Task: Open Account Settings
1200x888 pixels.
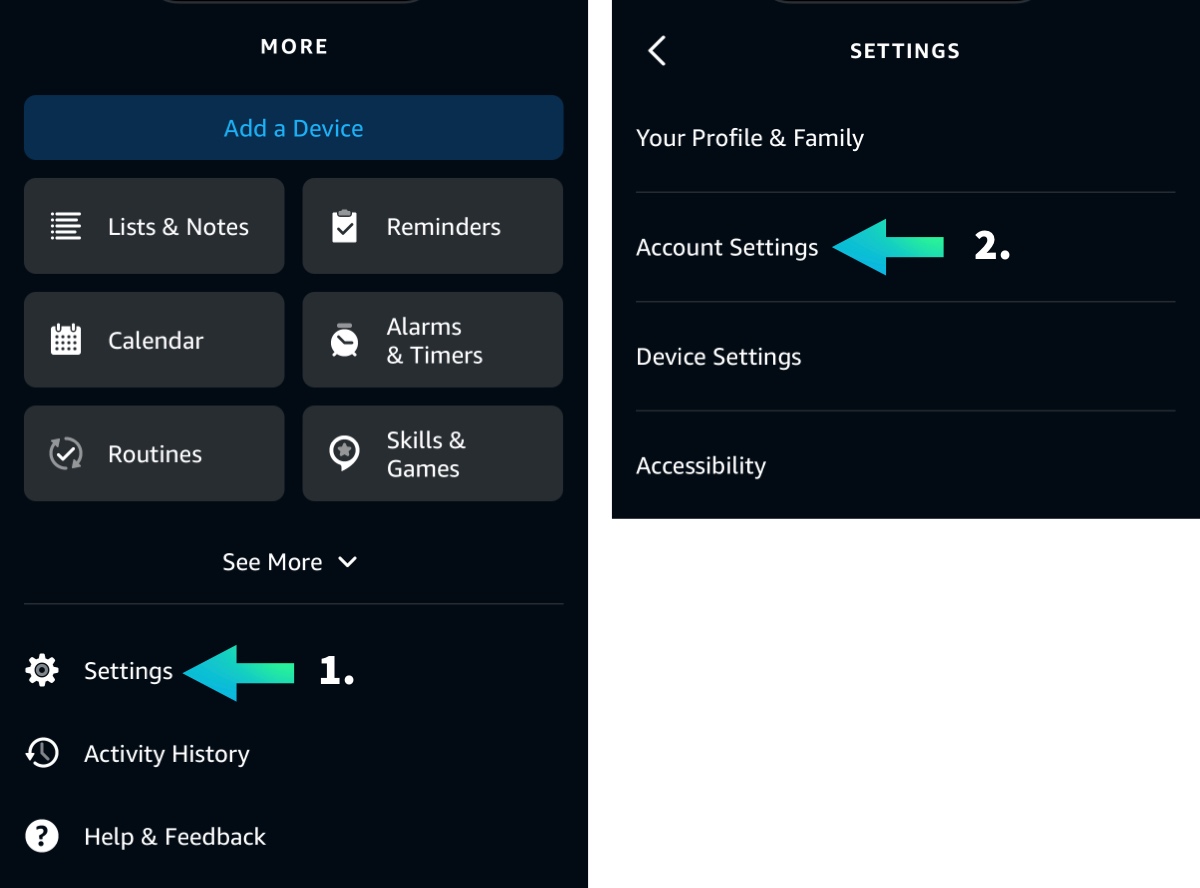Action: [727, 247]
